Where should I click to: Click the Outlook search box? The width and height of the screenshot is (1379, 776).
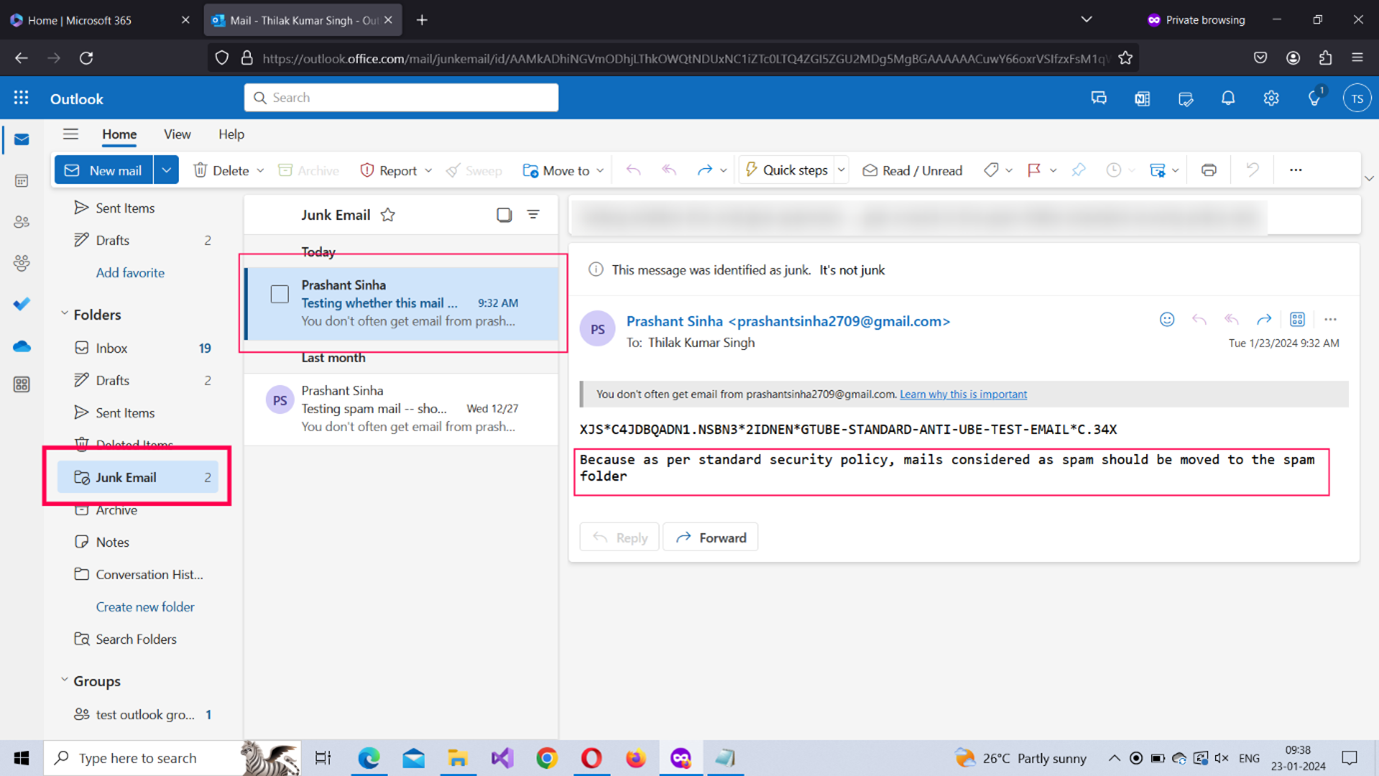coord(401,98)
